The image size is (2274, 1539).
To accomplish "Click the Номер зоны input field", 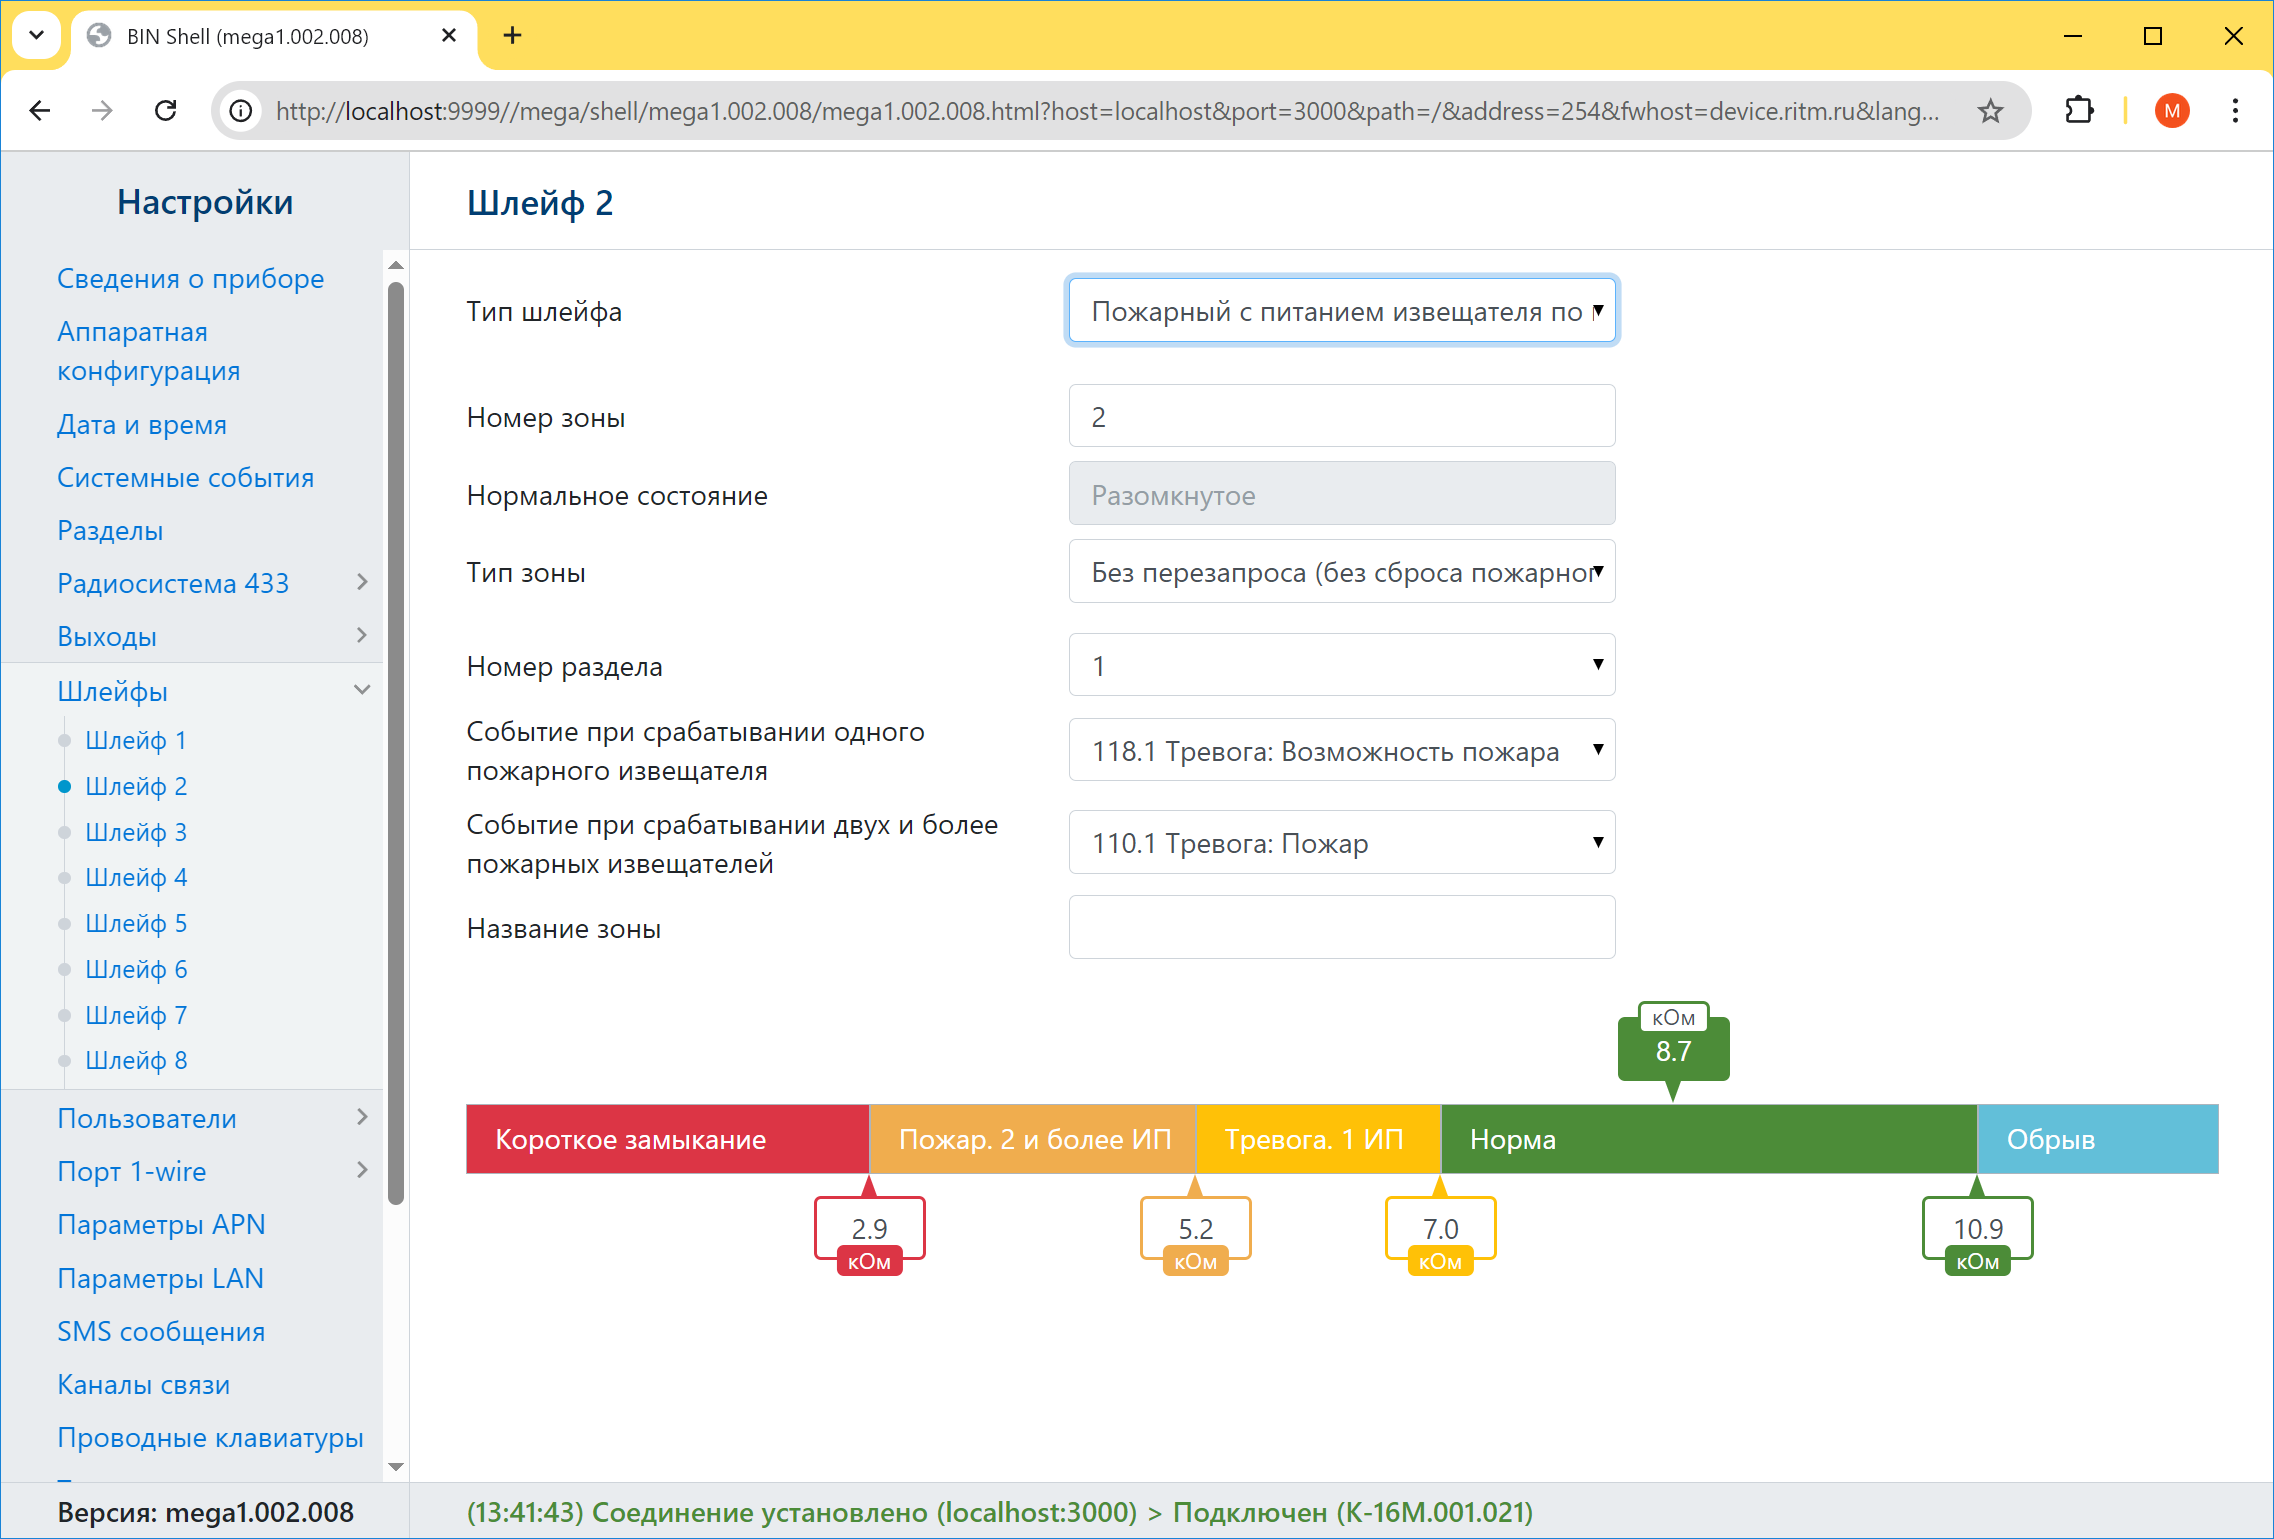I will click(1342, 416).
